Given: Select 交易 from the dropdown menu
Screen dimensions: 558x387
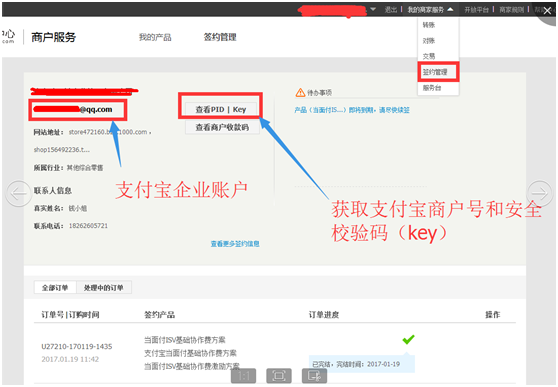Looking at the screenshot, I should pos(429,56).
